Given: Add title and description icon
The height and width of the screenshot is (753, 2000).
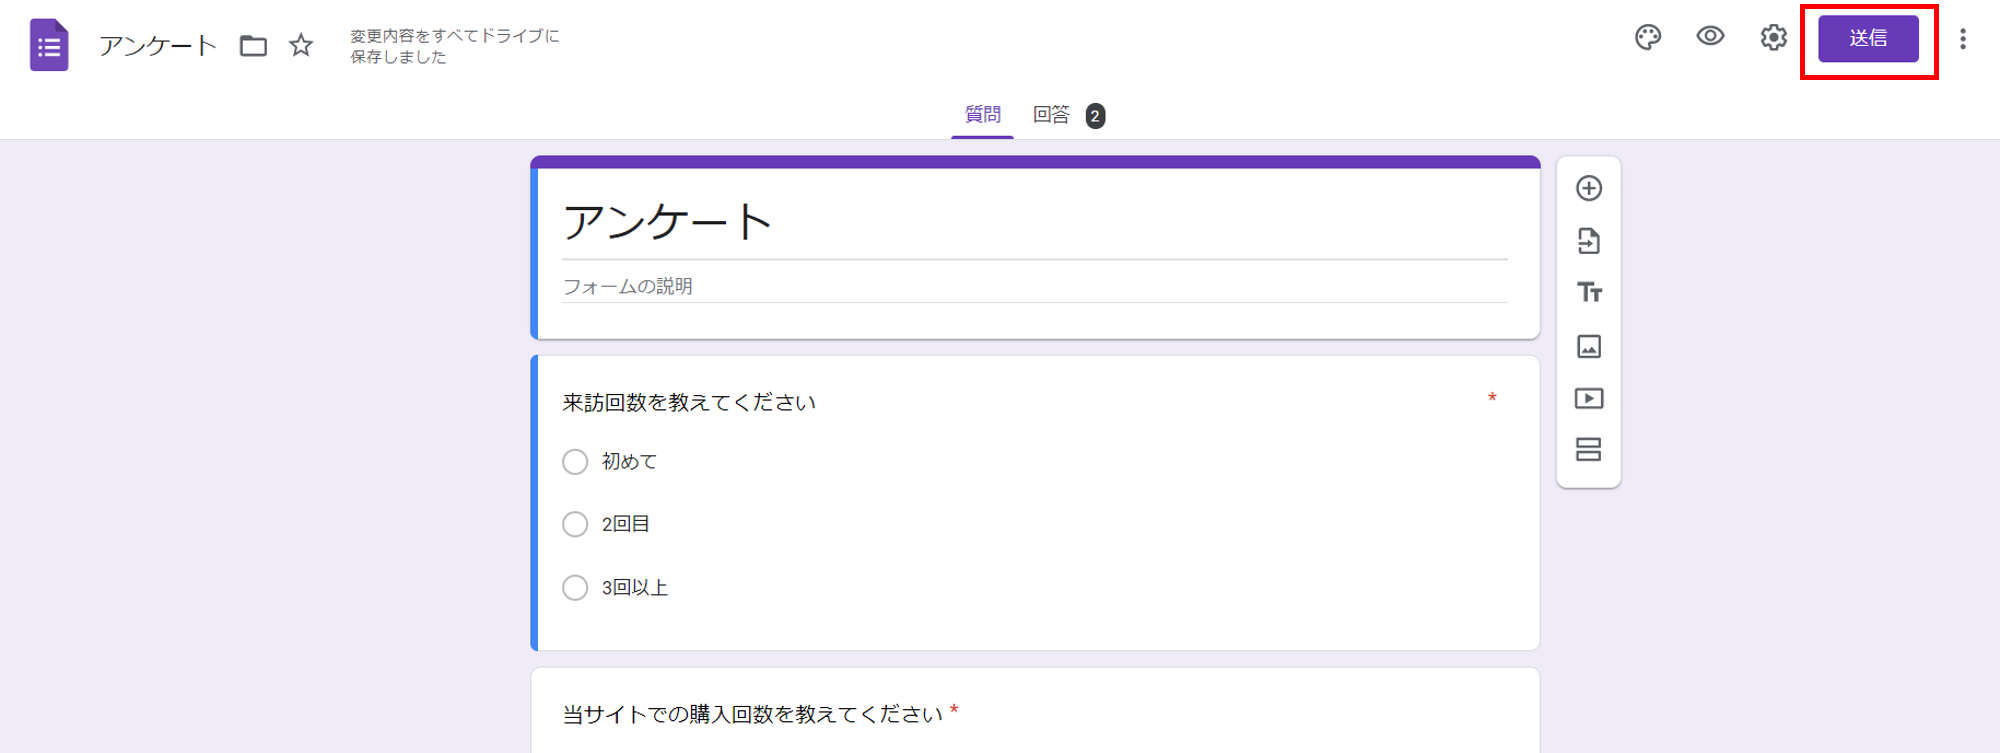Looking at the screenshot, I should point(1589,293).
